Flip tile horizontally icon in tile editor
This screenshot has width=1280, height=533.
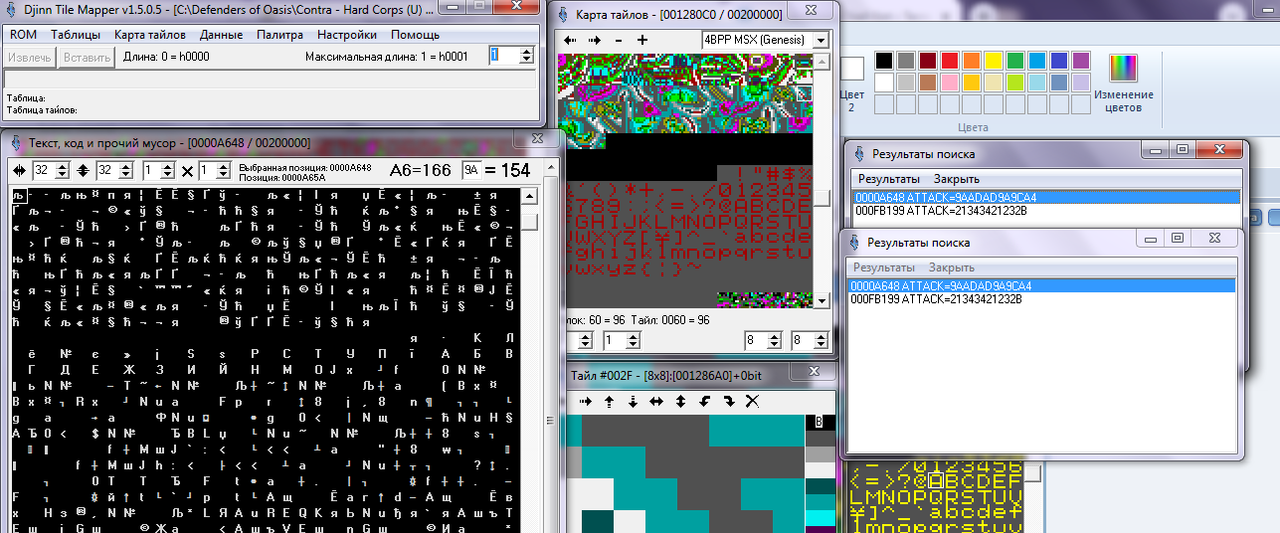656,401
